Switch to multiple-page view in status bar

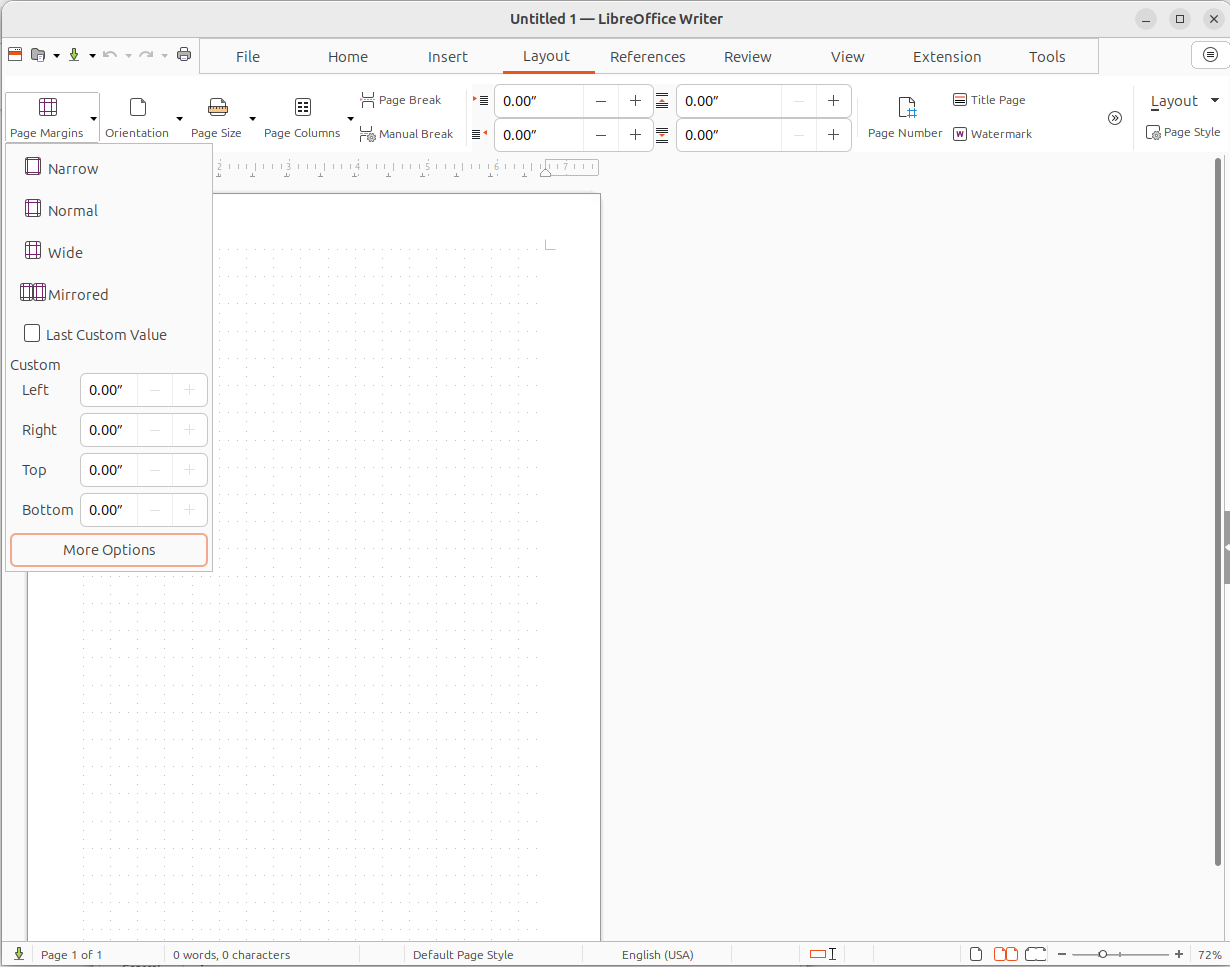[x=1005, y=954]
